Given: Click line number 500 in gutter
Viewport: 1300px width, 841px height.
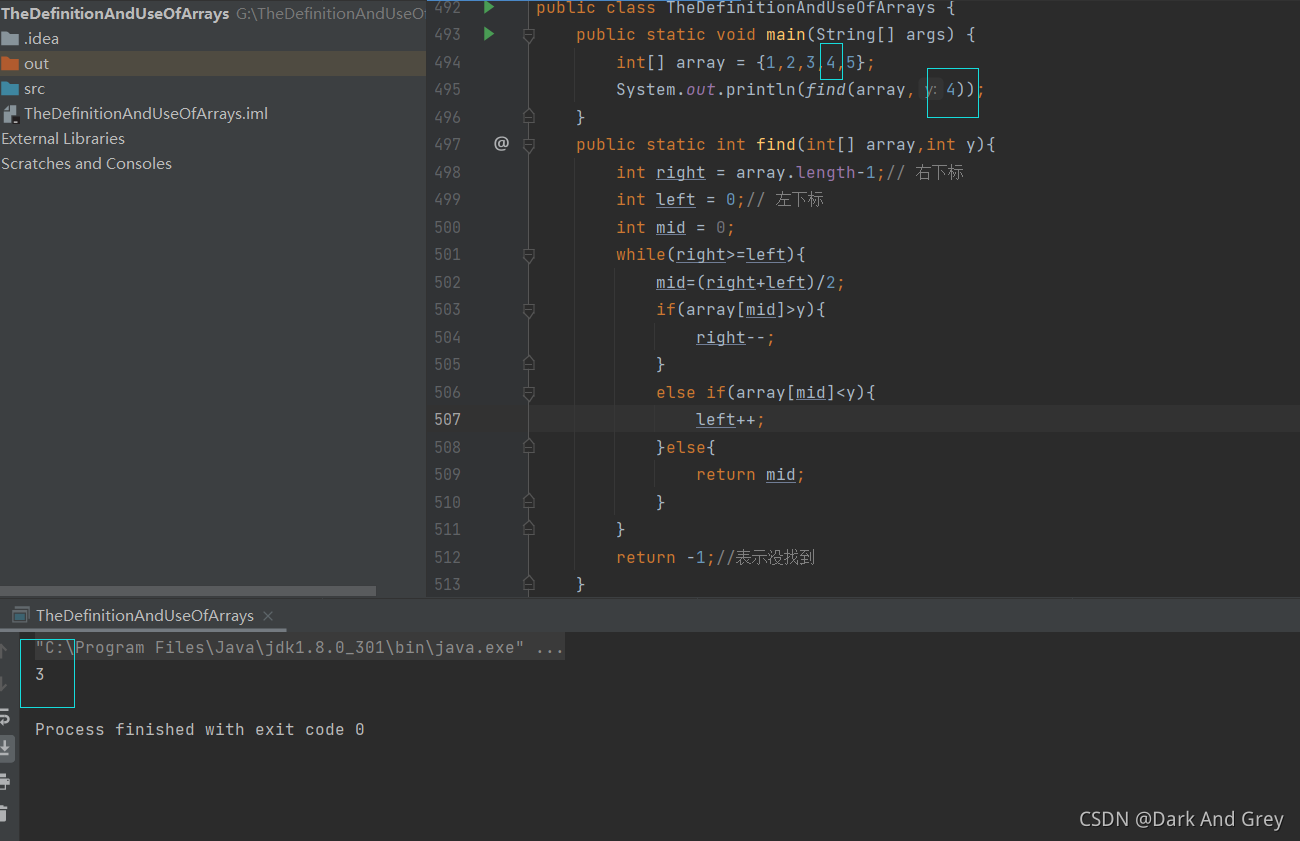Looking at the screenshot, I should (x=447, y=227).
